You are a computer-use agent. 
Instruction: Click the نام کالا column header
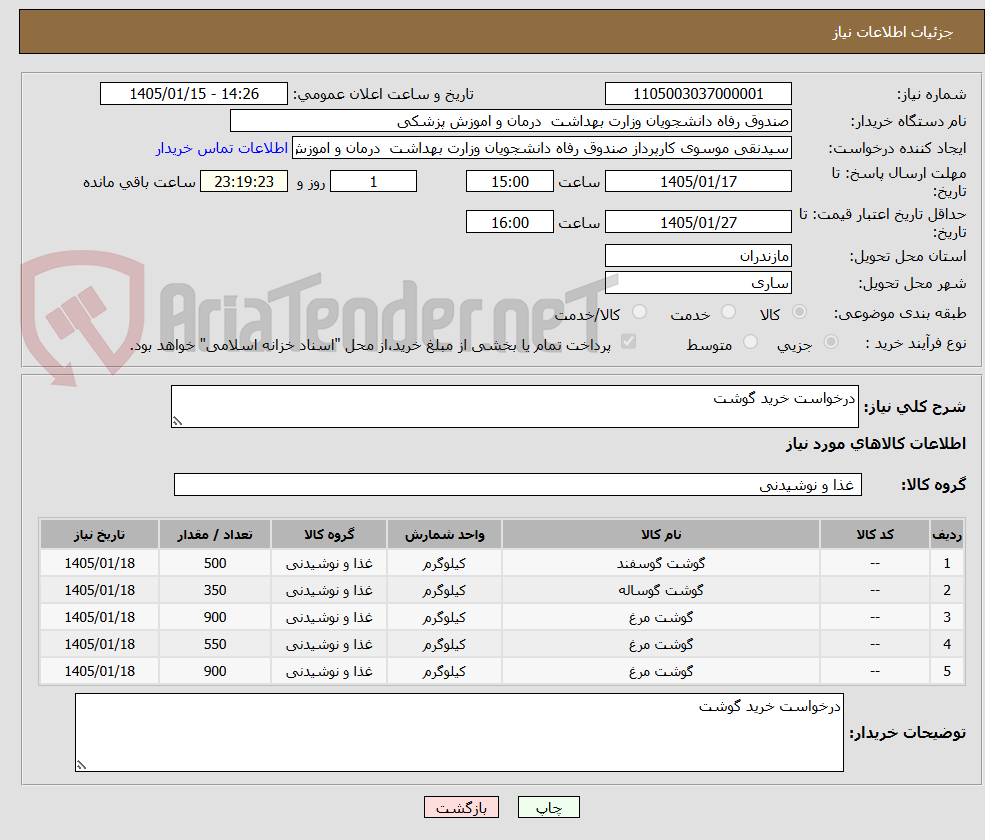[660, 534]
